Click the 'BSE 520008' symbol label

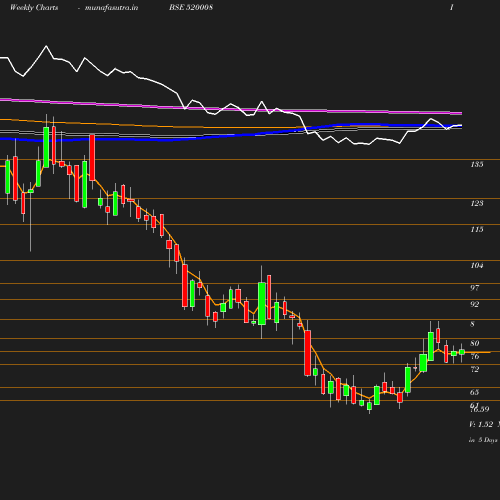[x=191, y=7]
